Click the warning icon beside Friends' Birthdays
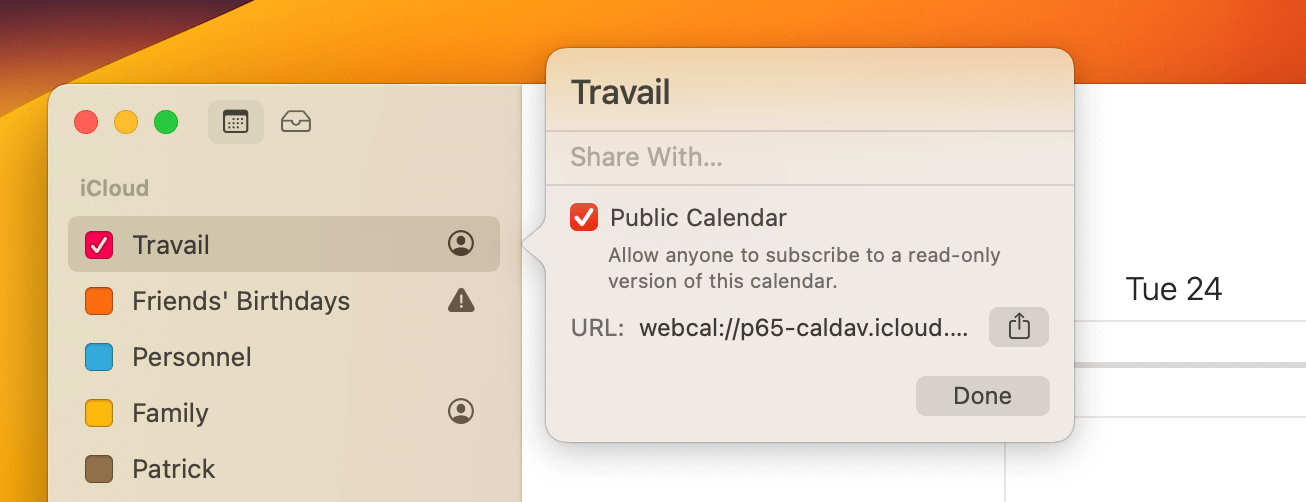 point(461,300)
